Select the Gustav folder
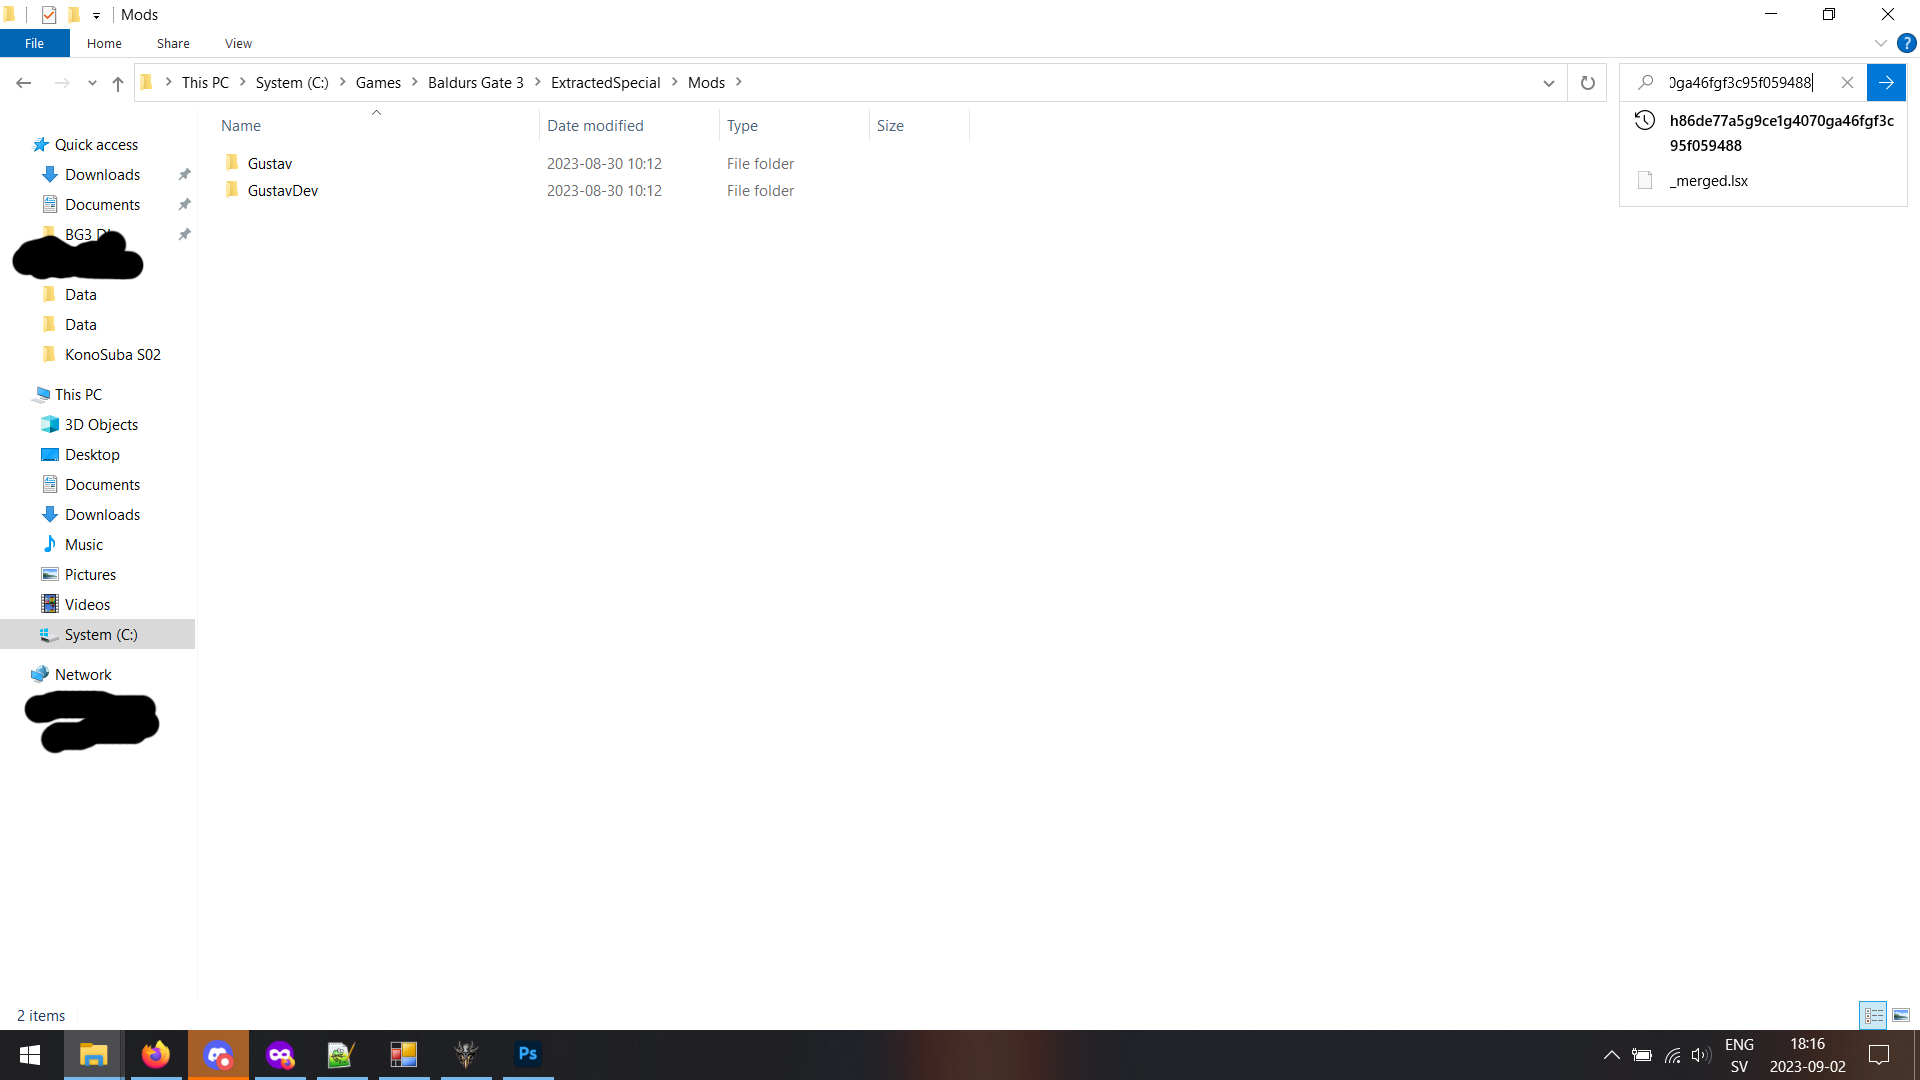This screenshot has height=1080, width=1920. (270, 164)
